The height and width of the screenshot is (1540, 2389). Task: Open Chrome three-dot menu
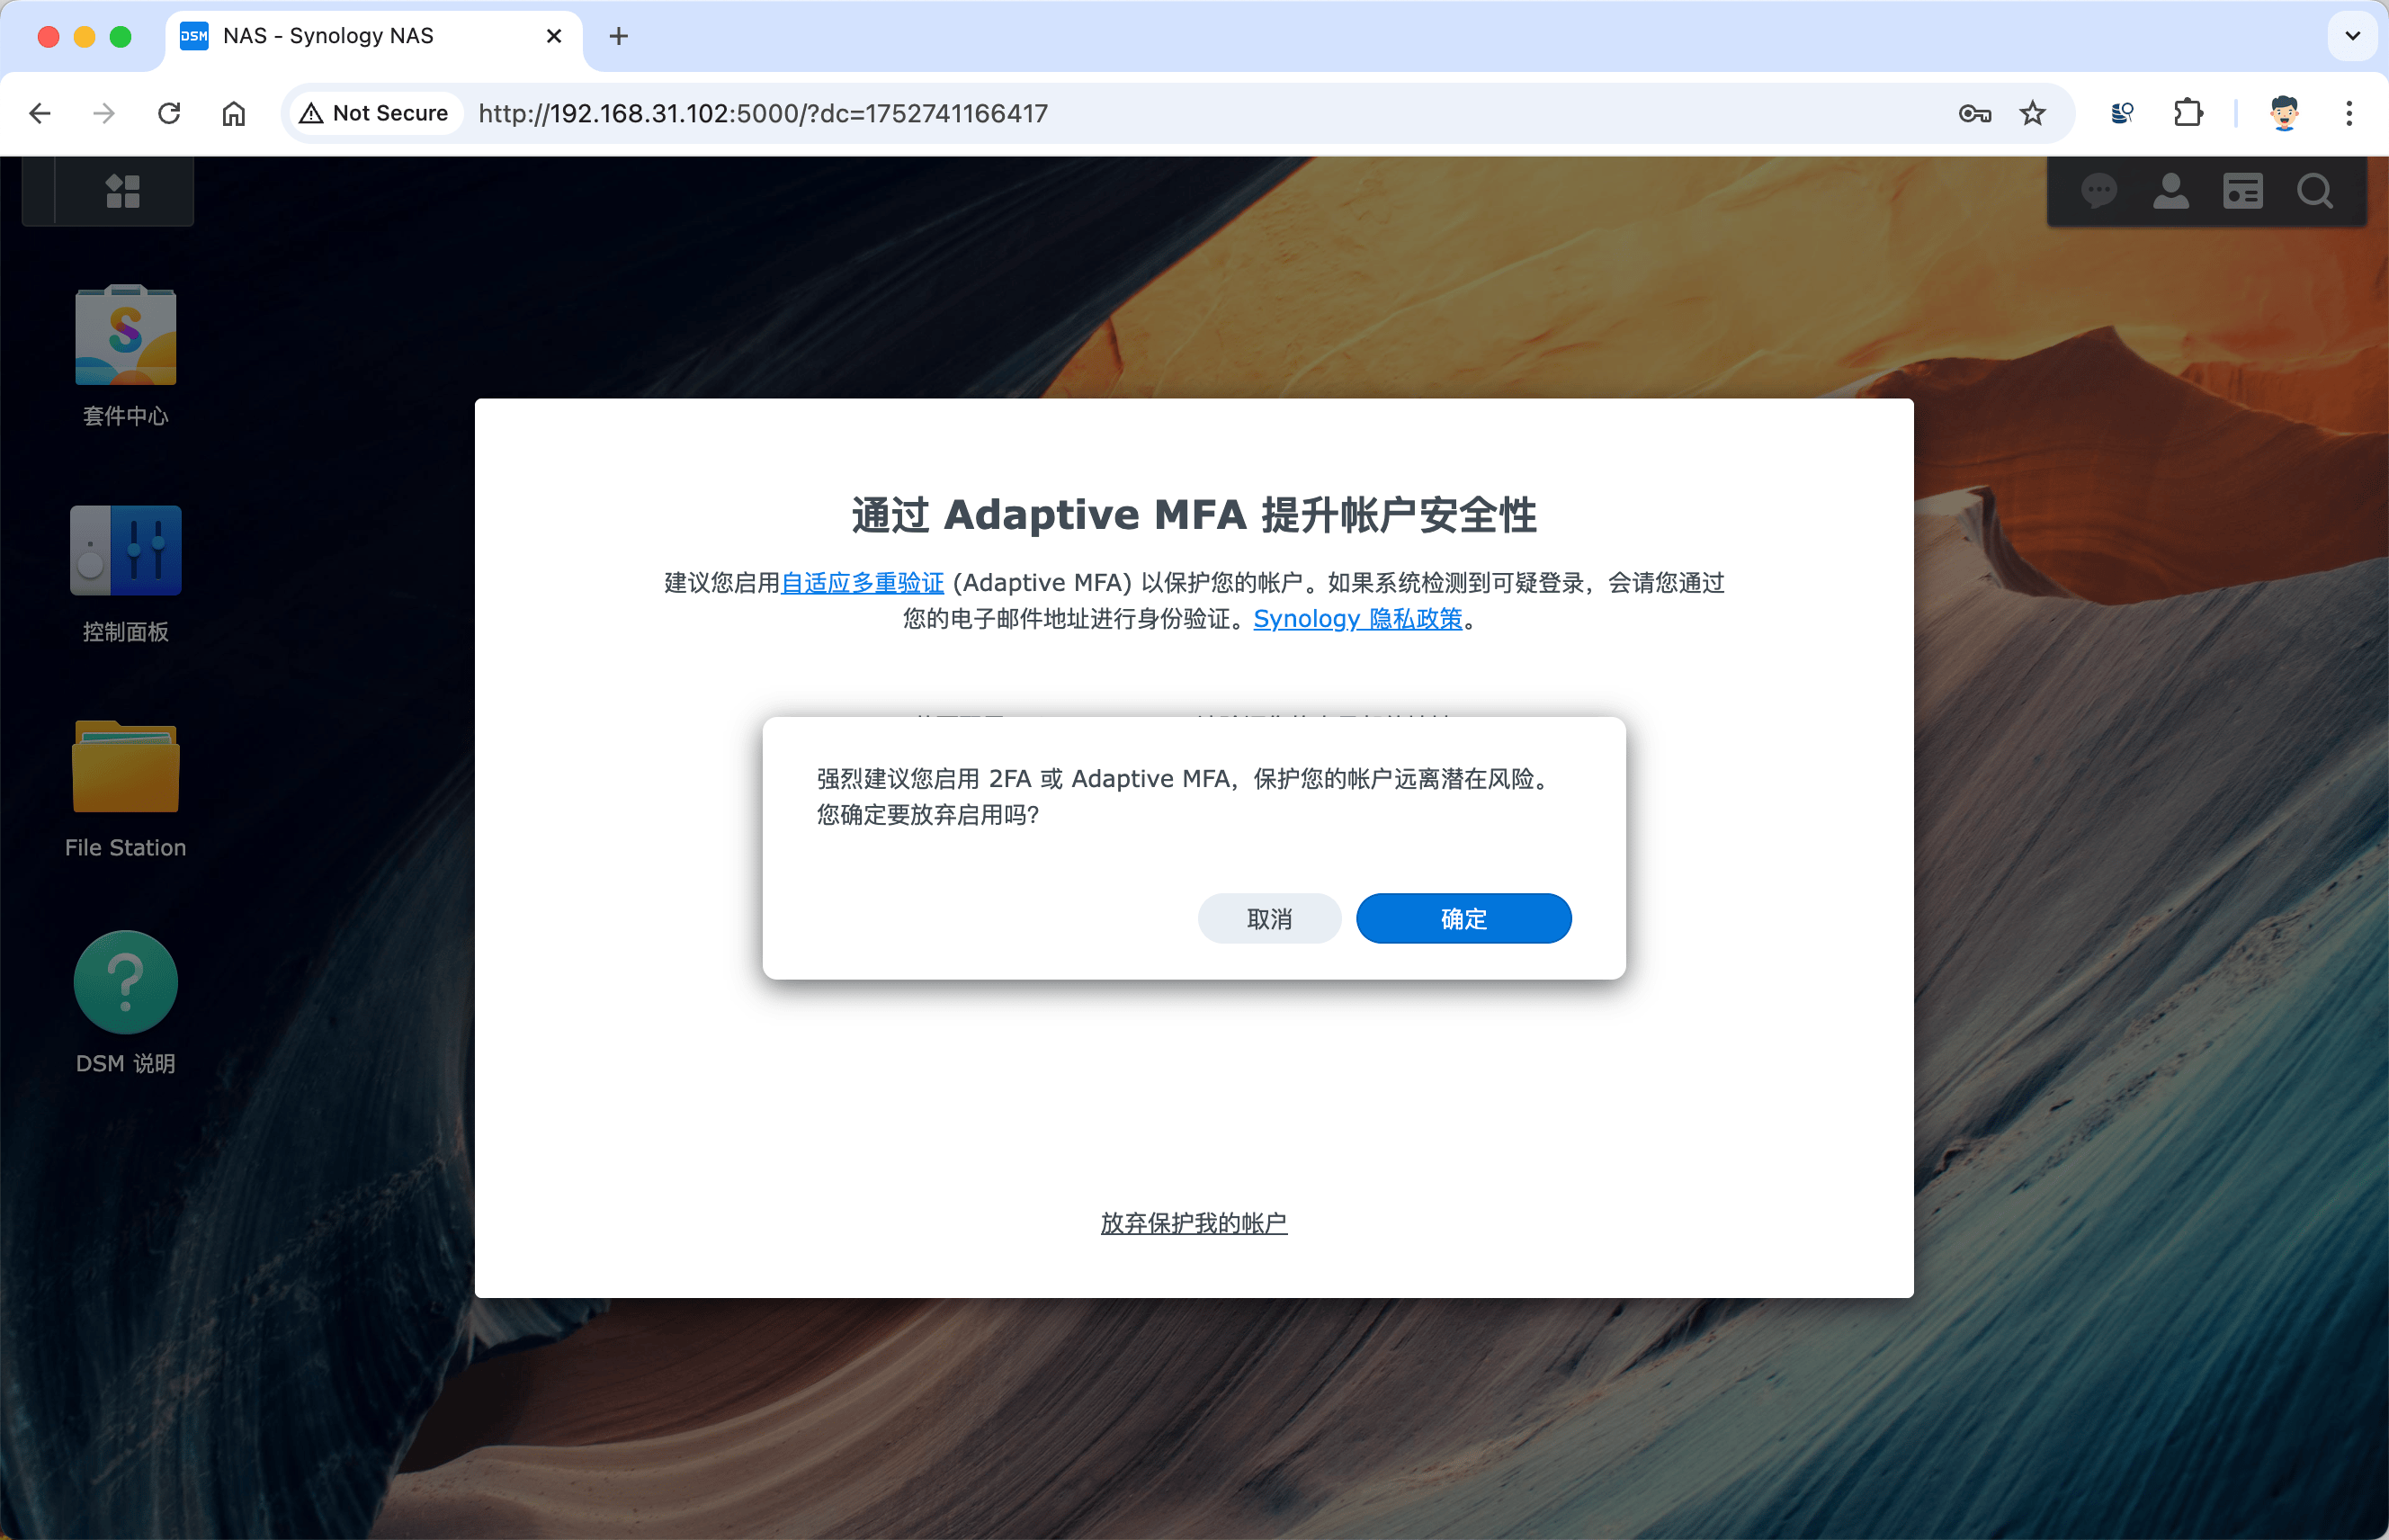[x=2348, y=113]
